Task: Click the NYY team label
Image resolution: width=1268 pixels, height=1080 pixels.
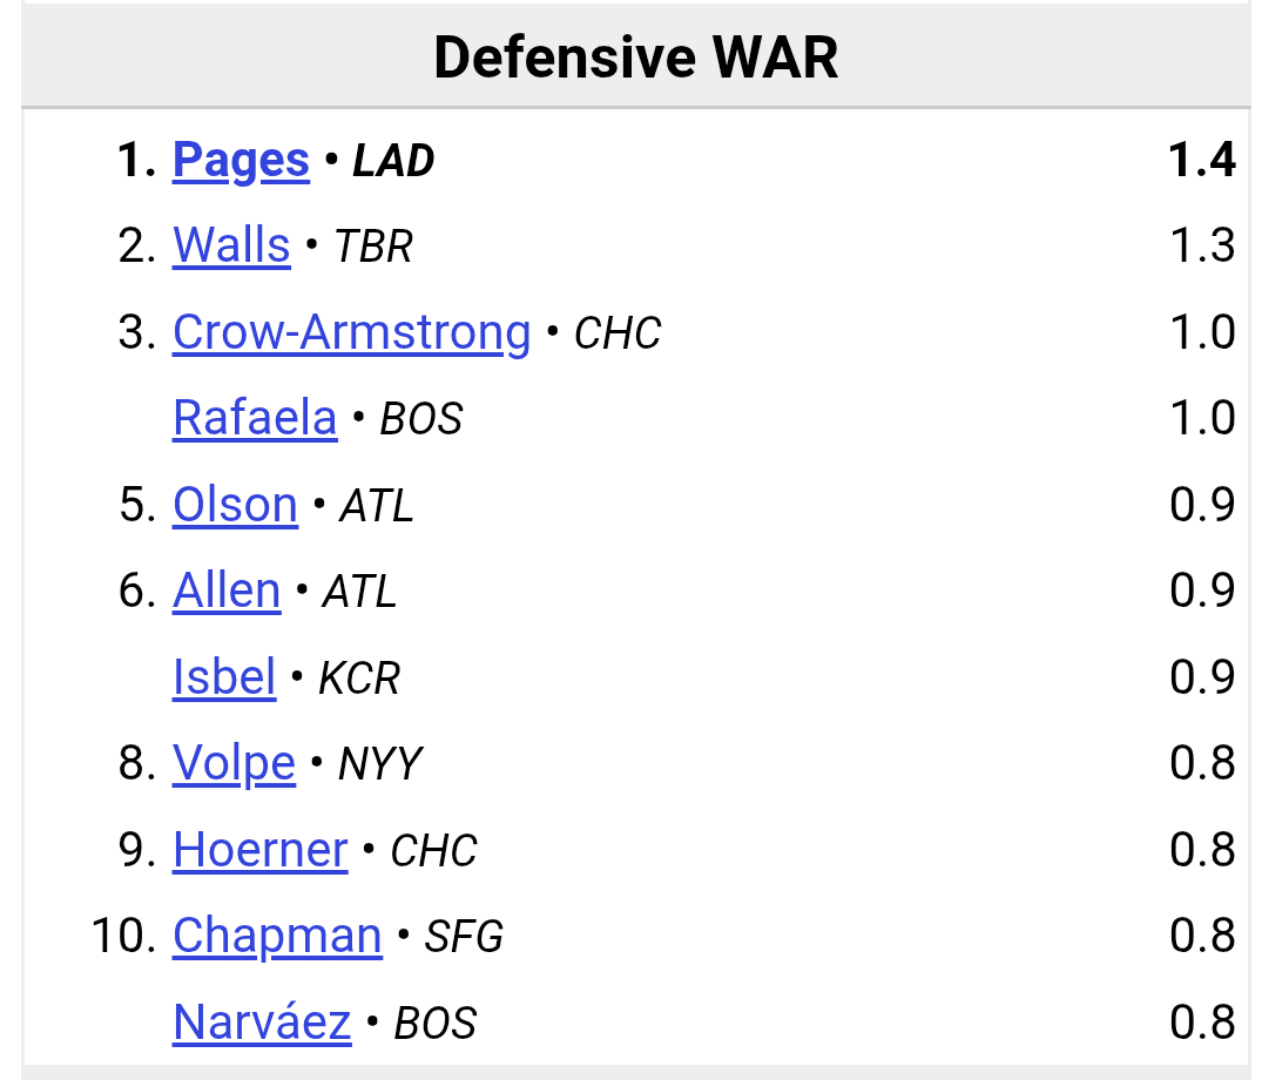Action: coord(380,765)
